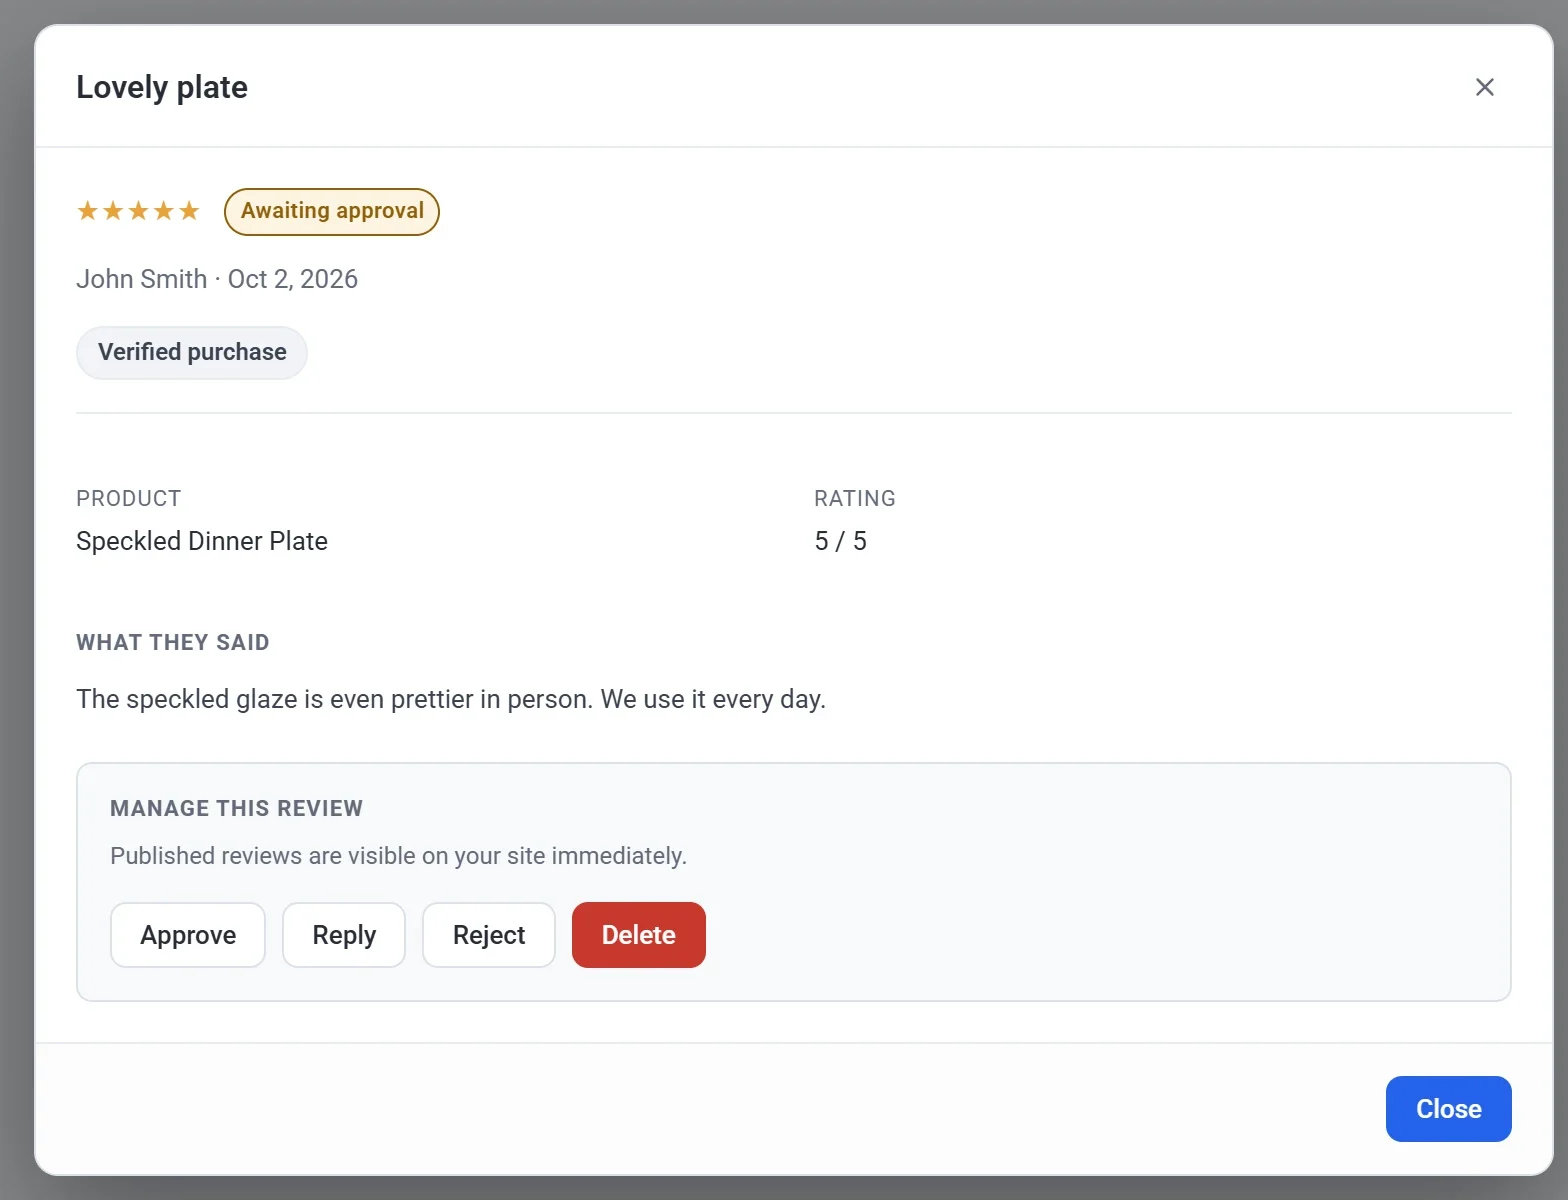The width and height of the screenshot is (1568, 1200).
Task: Click the 'Published reviews are visible' note
Action: point(399,856)
